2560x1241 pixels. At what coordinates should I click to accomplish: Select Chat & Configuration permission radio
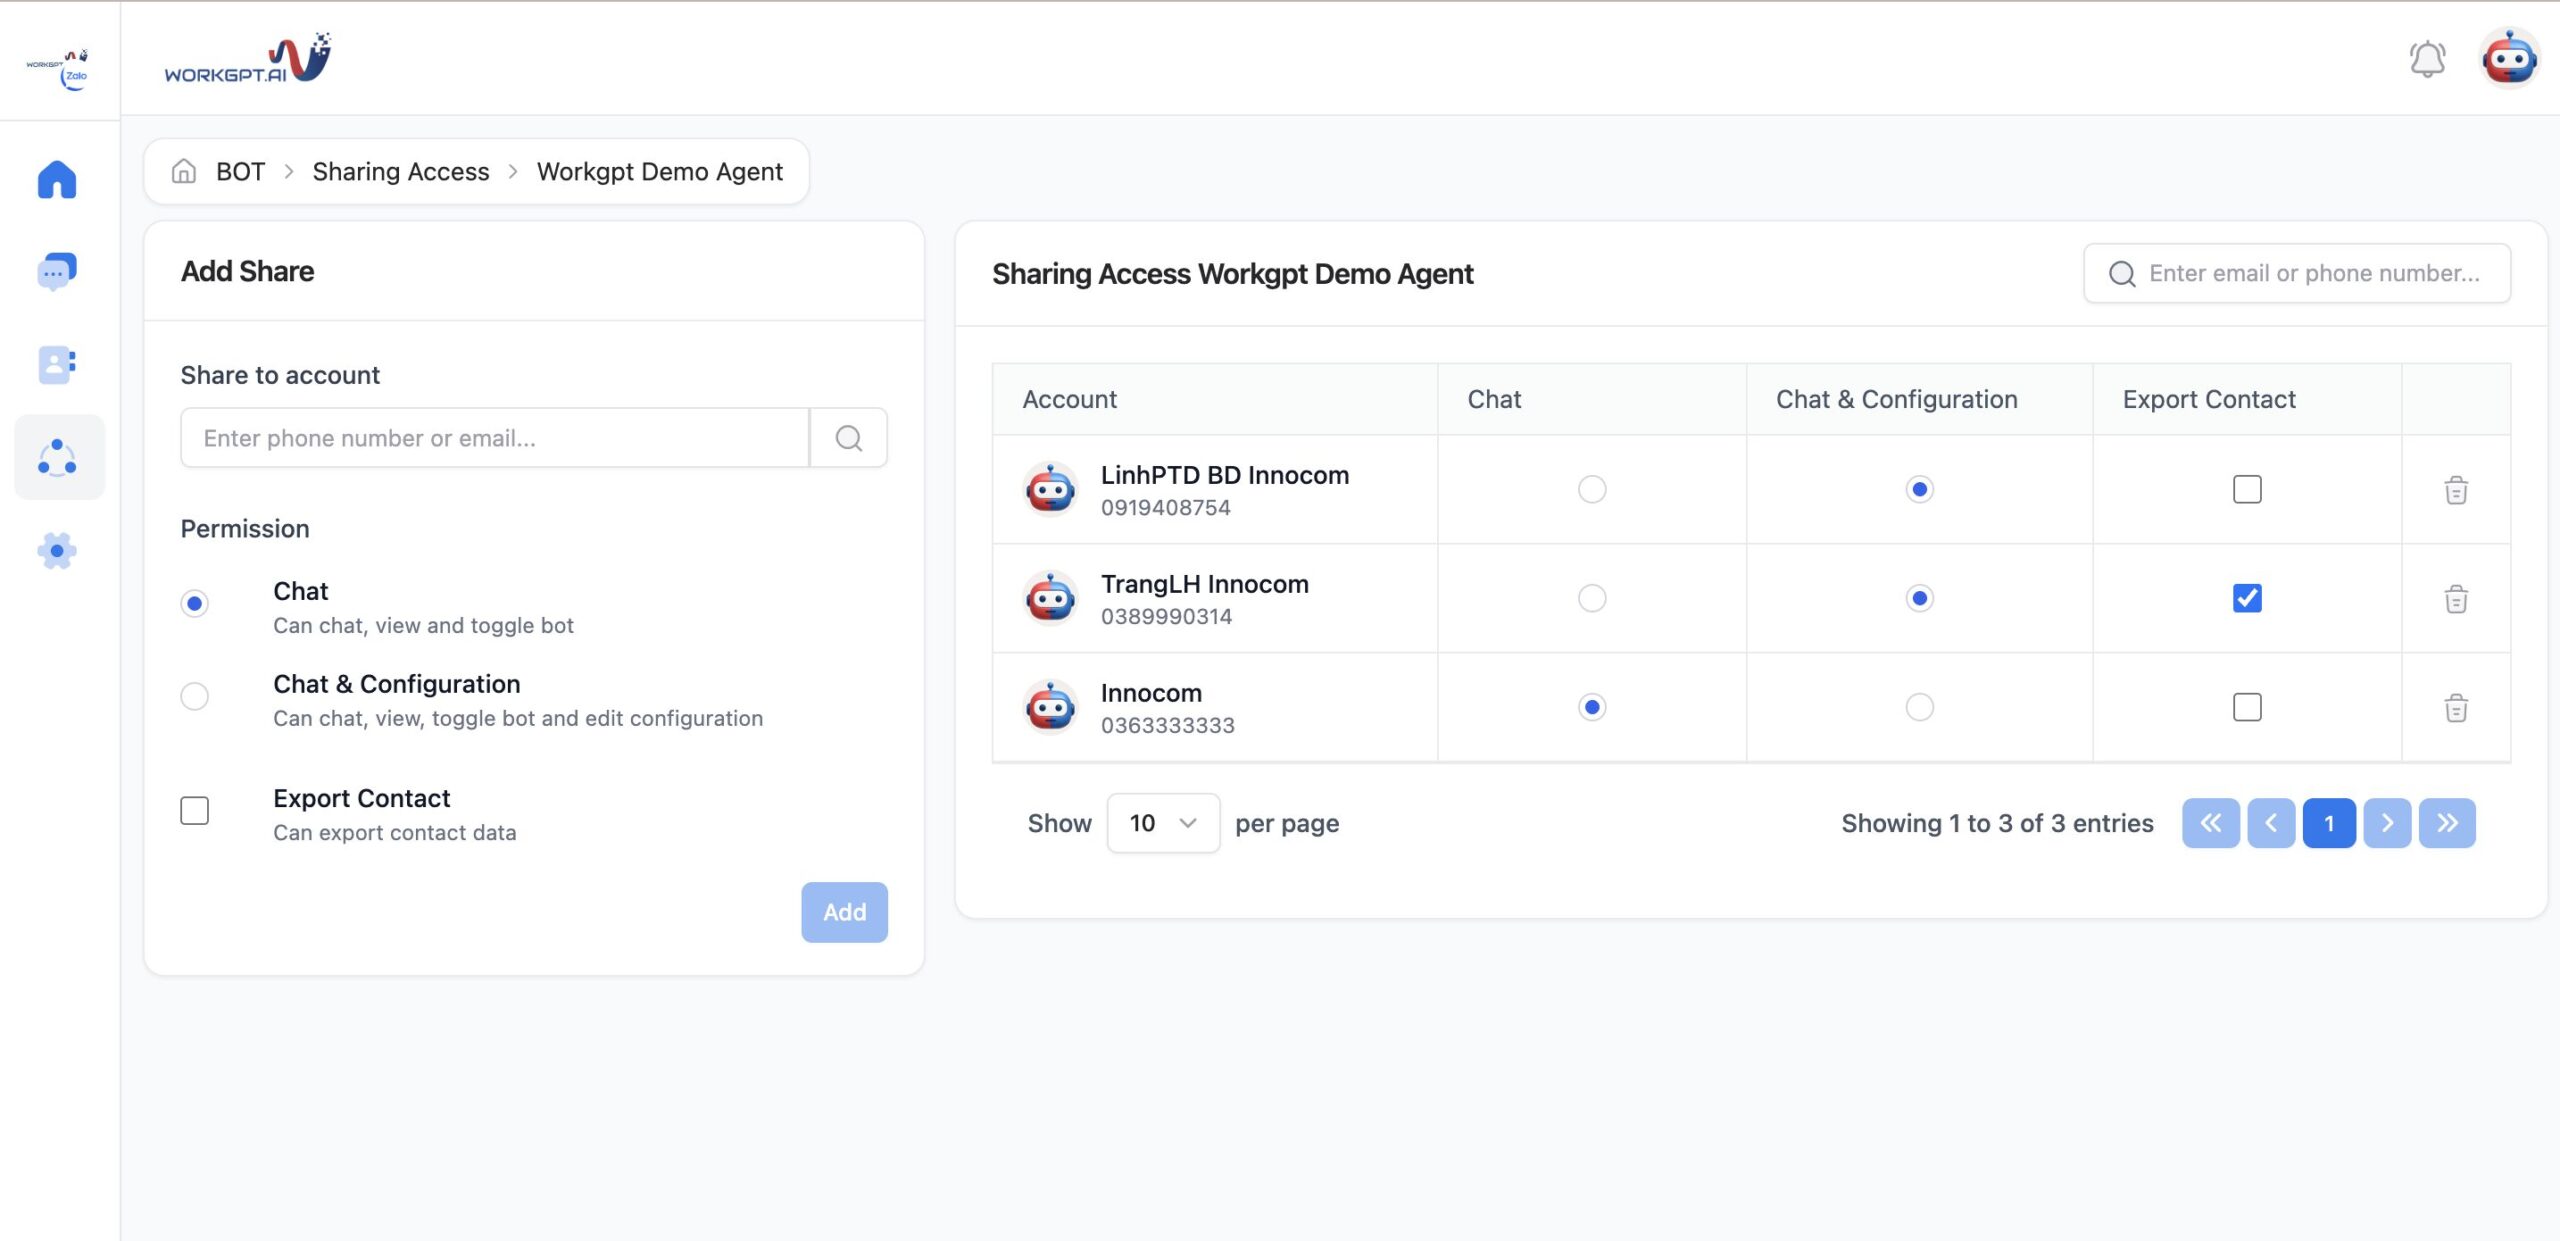(x=195, y=696)
